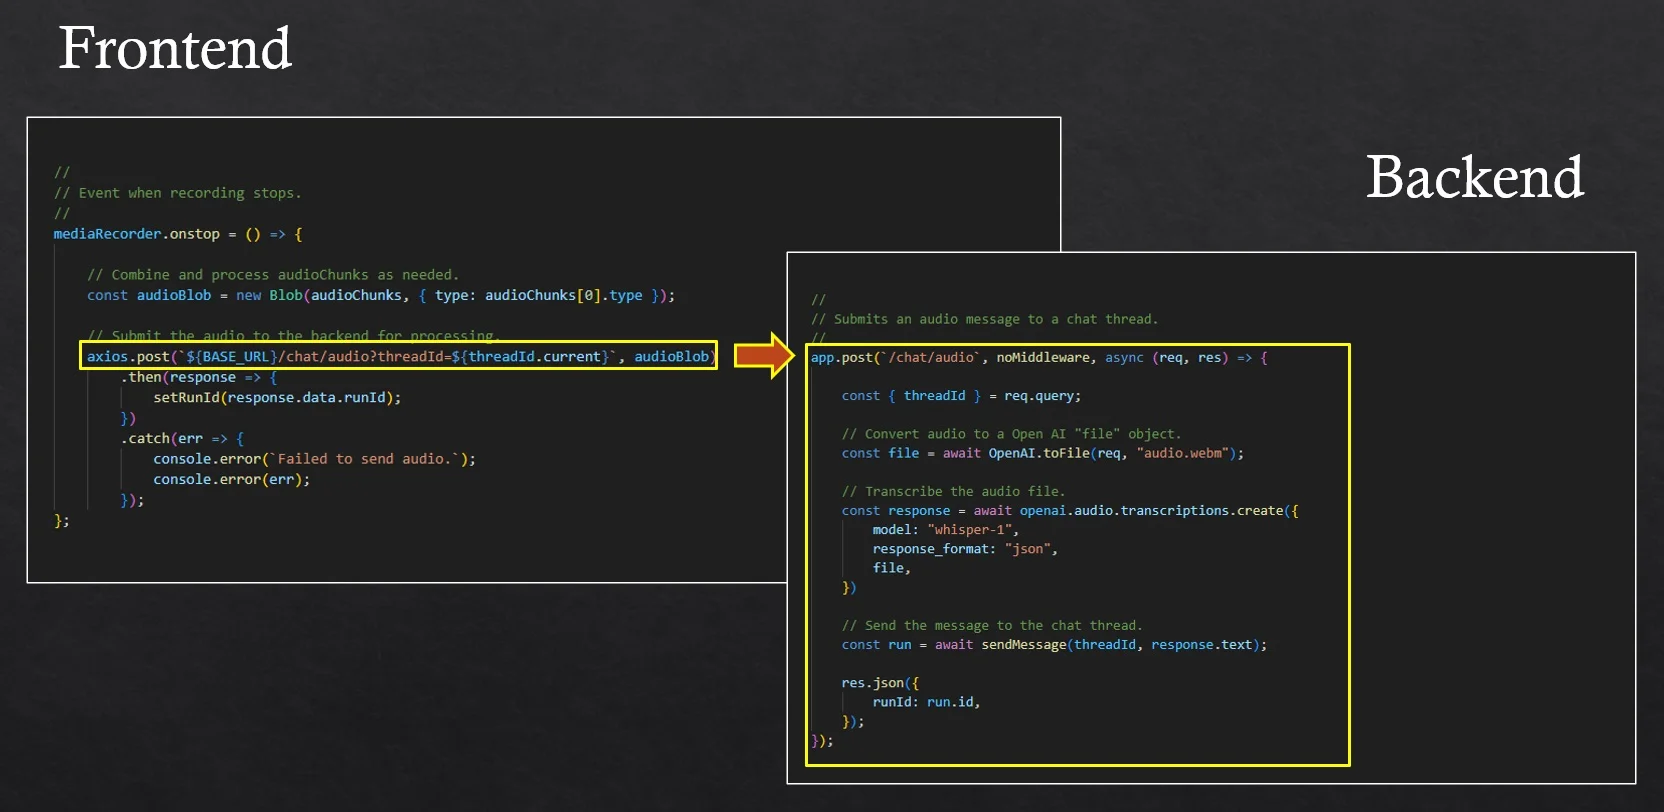Screen dimensions: 1664x812
Task: Click the openai.audio.transcriptions.create call
Action: pyautogui.click(x=1069, y=511)
